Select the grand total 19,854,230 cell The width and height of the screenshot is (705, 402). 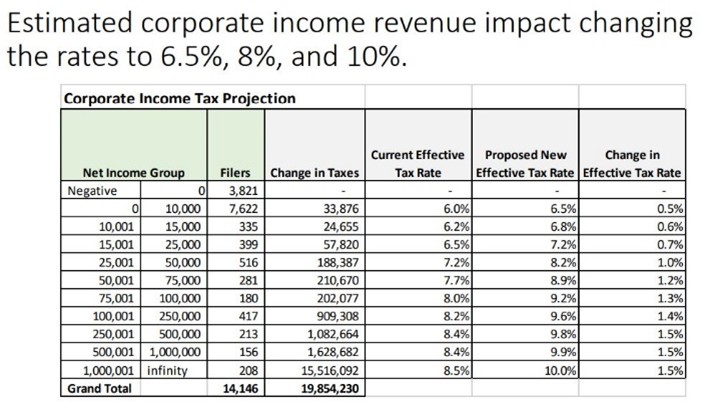(315, 388)
